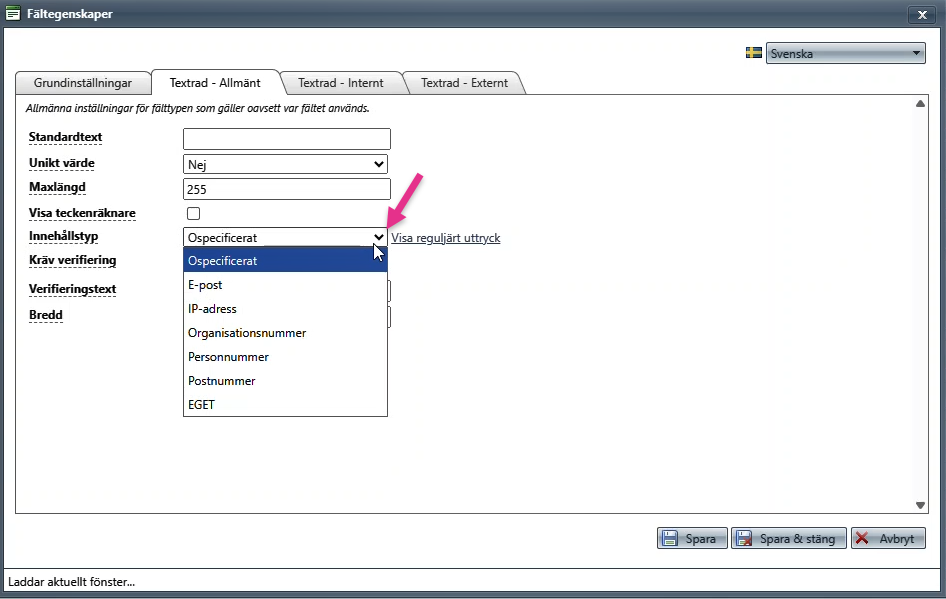This screenshot has height=599, width=946.
Task: Open the Svenska language dropdown
Action: pos(845,53)
